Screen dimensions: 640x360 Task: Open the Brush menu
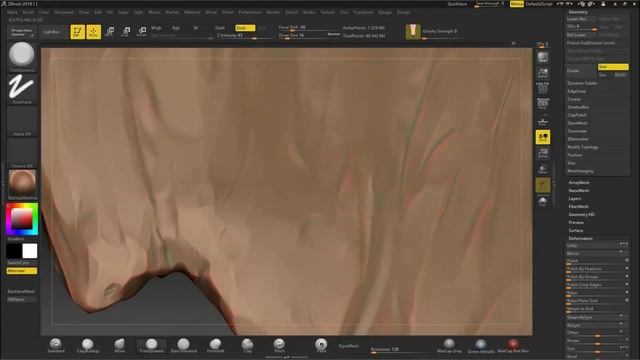[28, 12]
